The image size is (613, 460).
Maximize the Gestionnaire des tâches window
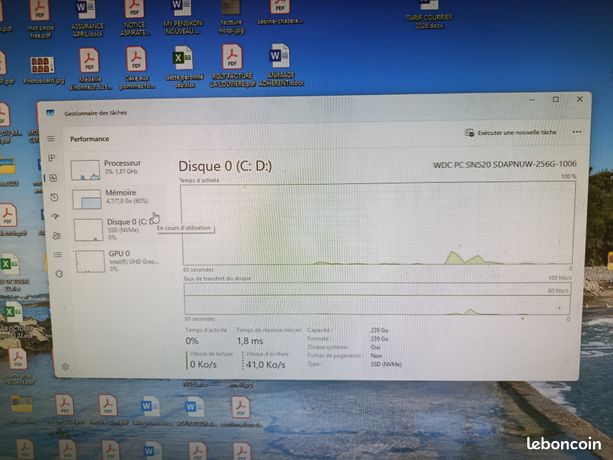(556, 100)
